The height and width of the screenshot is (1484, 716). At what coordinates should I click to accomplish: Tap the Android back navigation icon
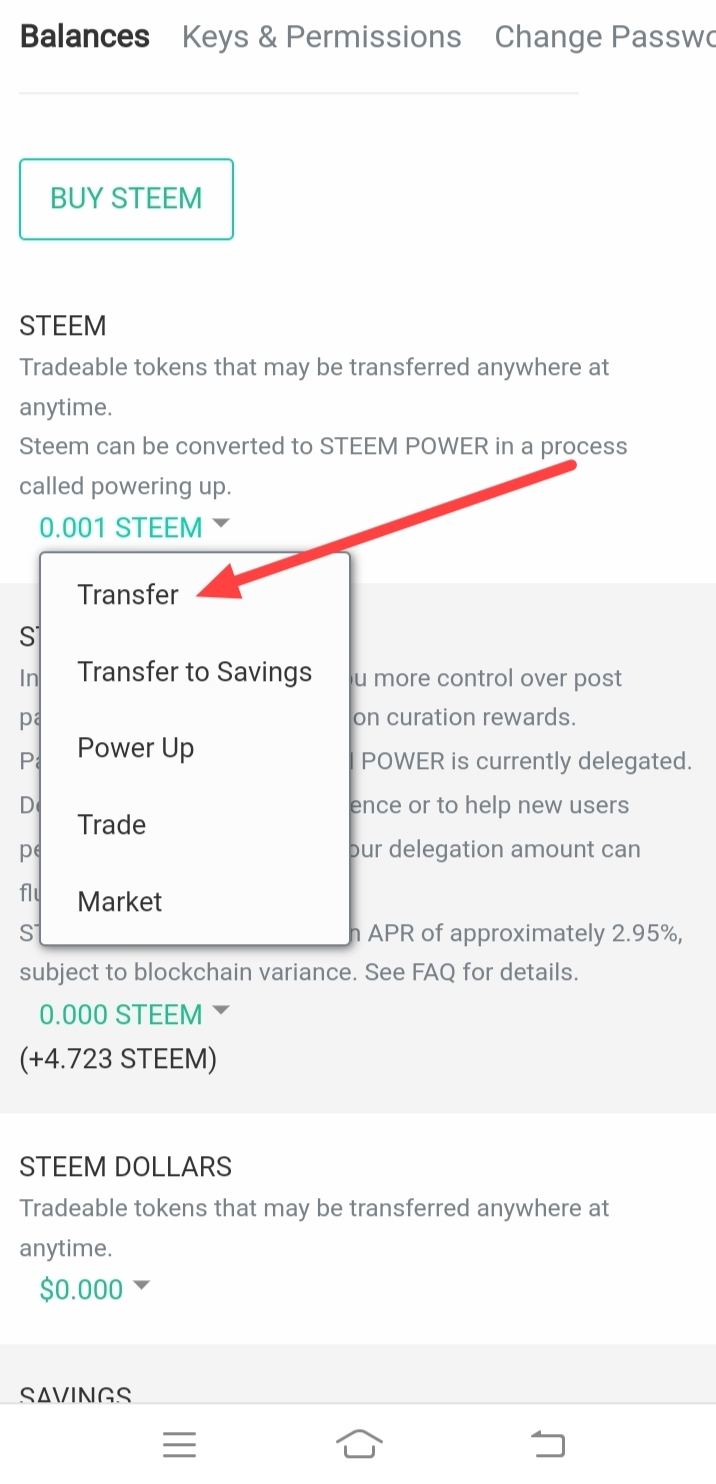click(547, 1444)
